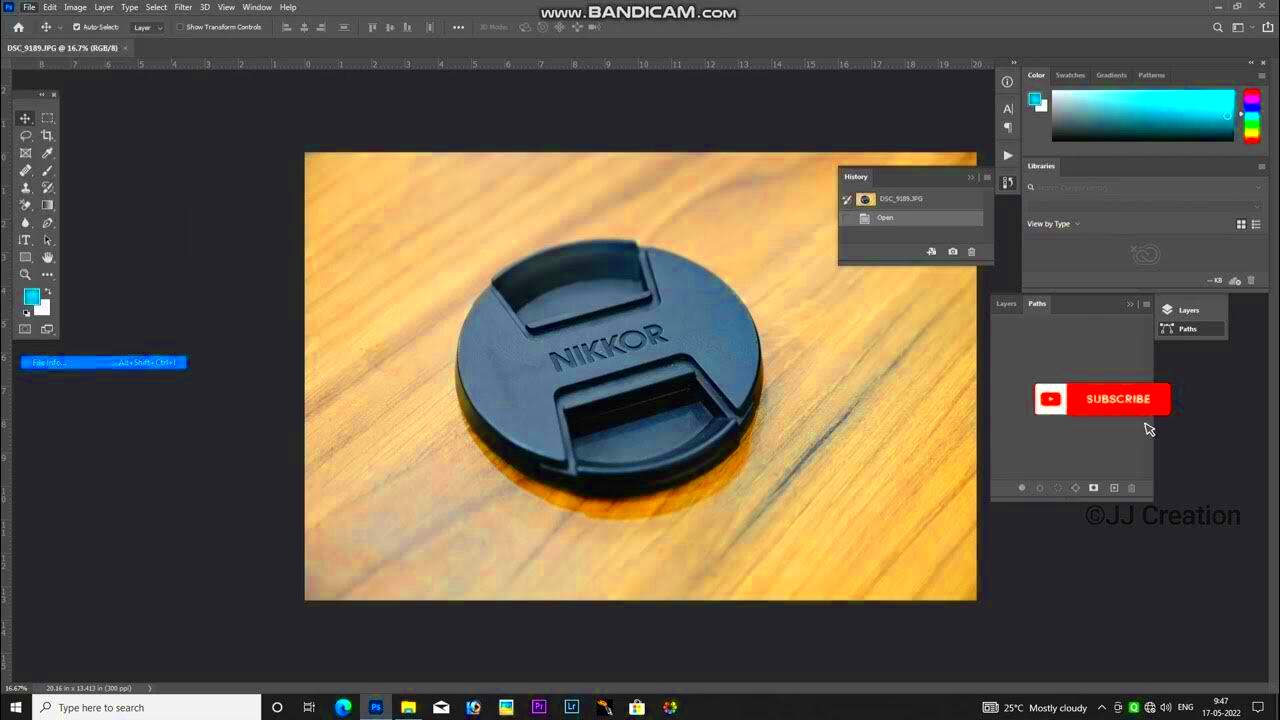Screen dimensions: 1280x720
Task: Select the Rectangular Marquee tool
Action: coord(47,118)
